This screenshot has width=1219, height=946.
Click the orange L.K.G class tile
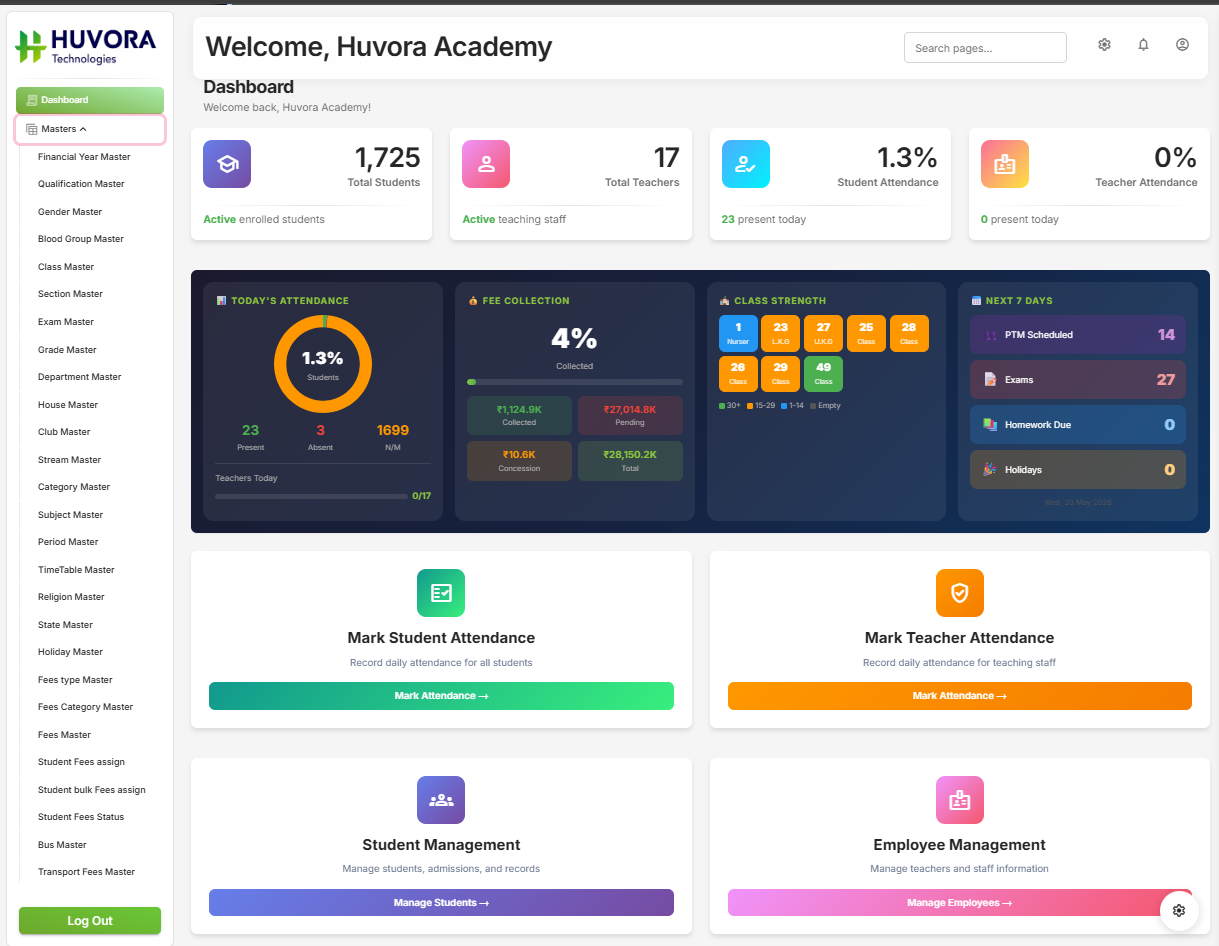click(x=780, y=333)
